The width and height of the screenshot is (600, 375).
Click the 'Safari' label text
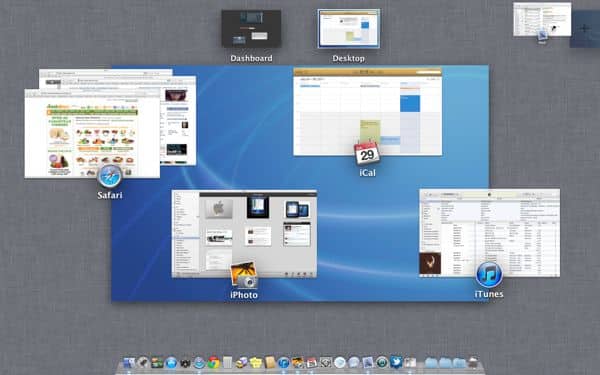(x=110, y=195)
